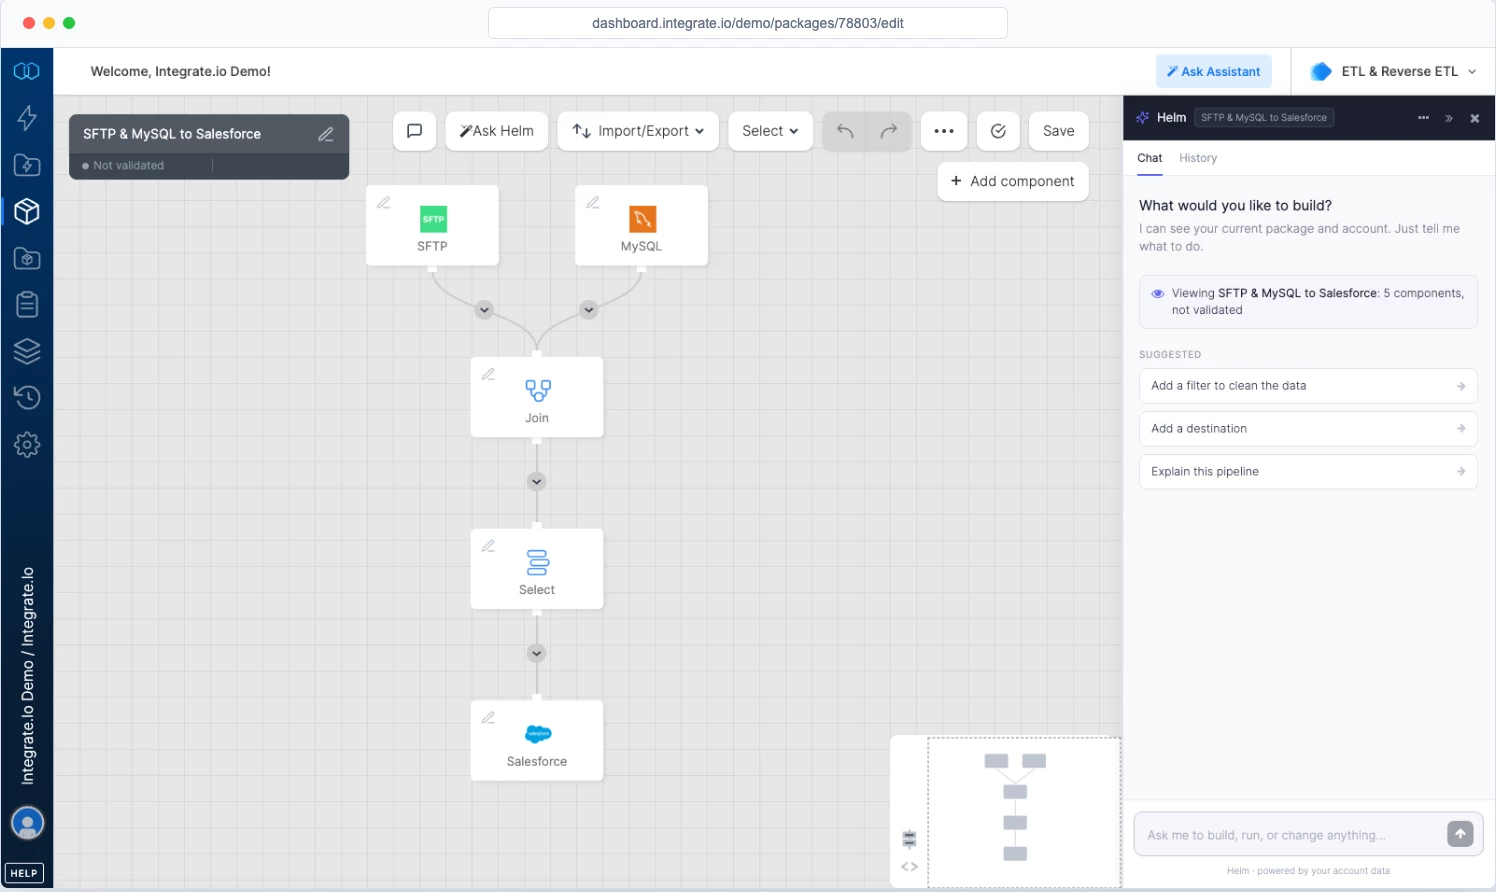Screen dimensions: 1496x892
Task: Collapse the Helm panel with double chevron
Action: pyautogui.click(x=1449, y=118)
